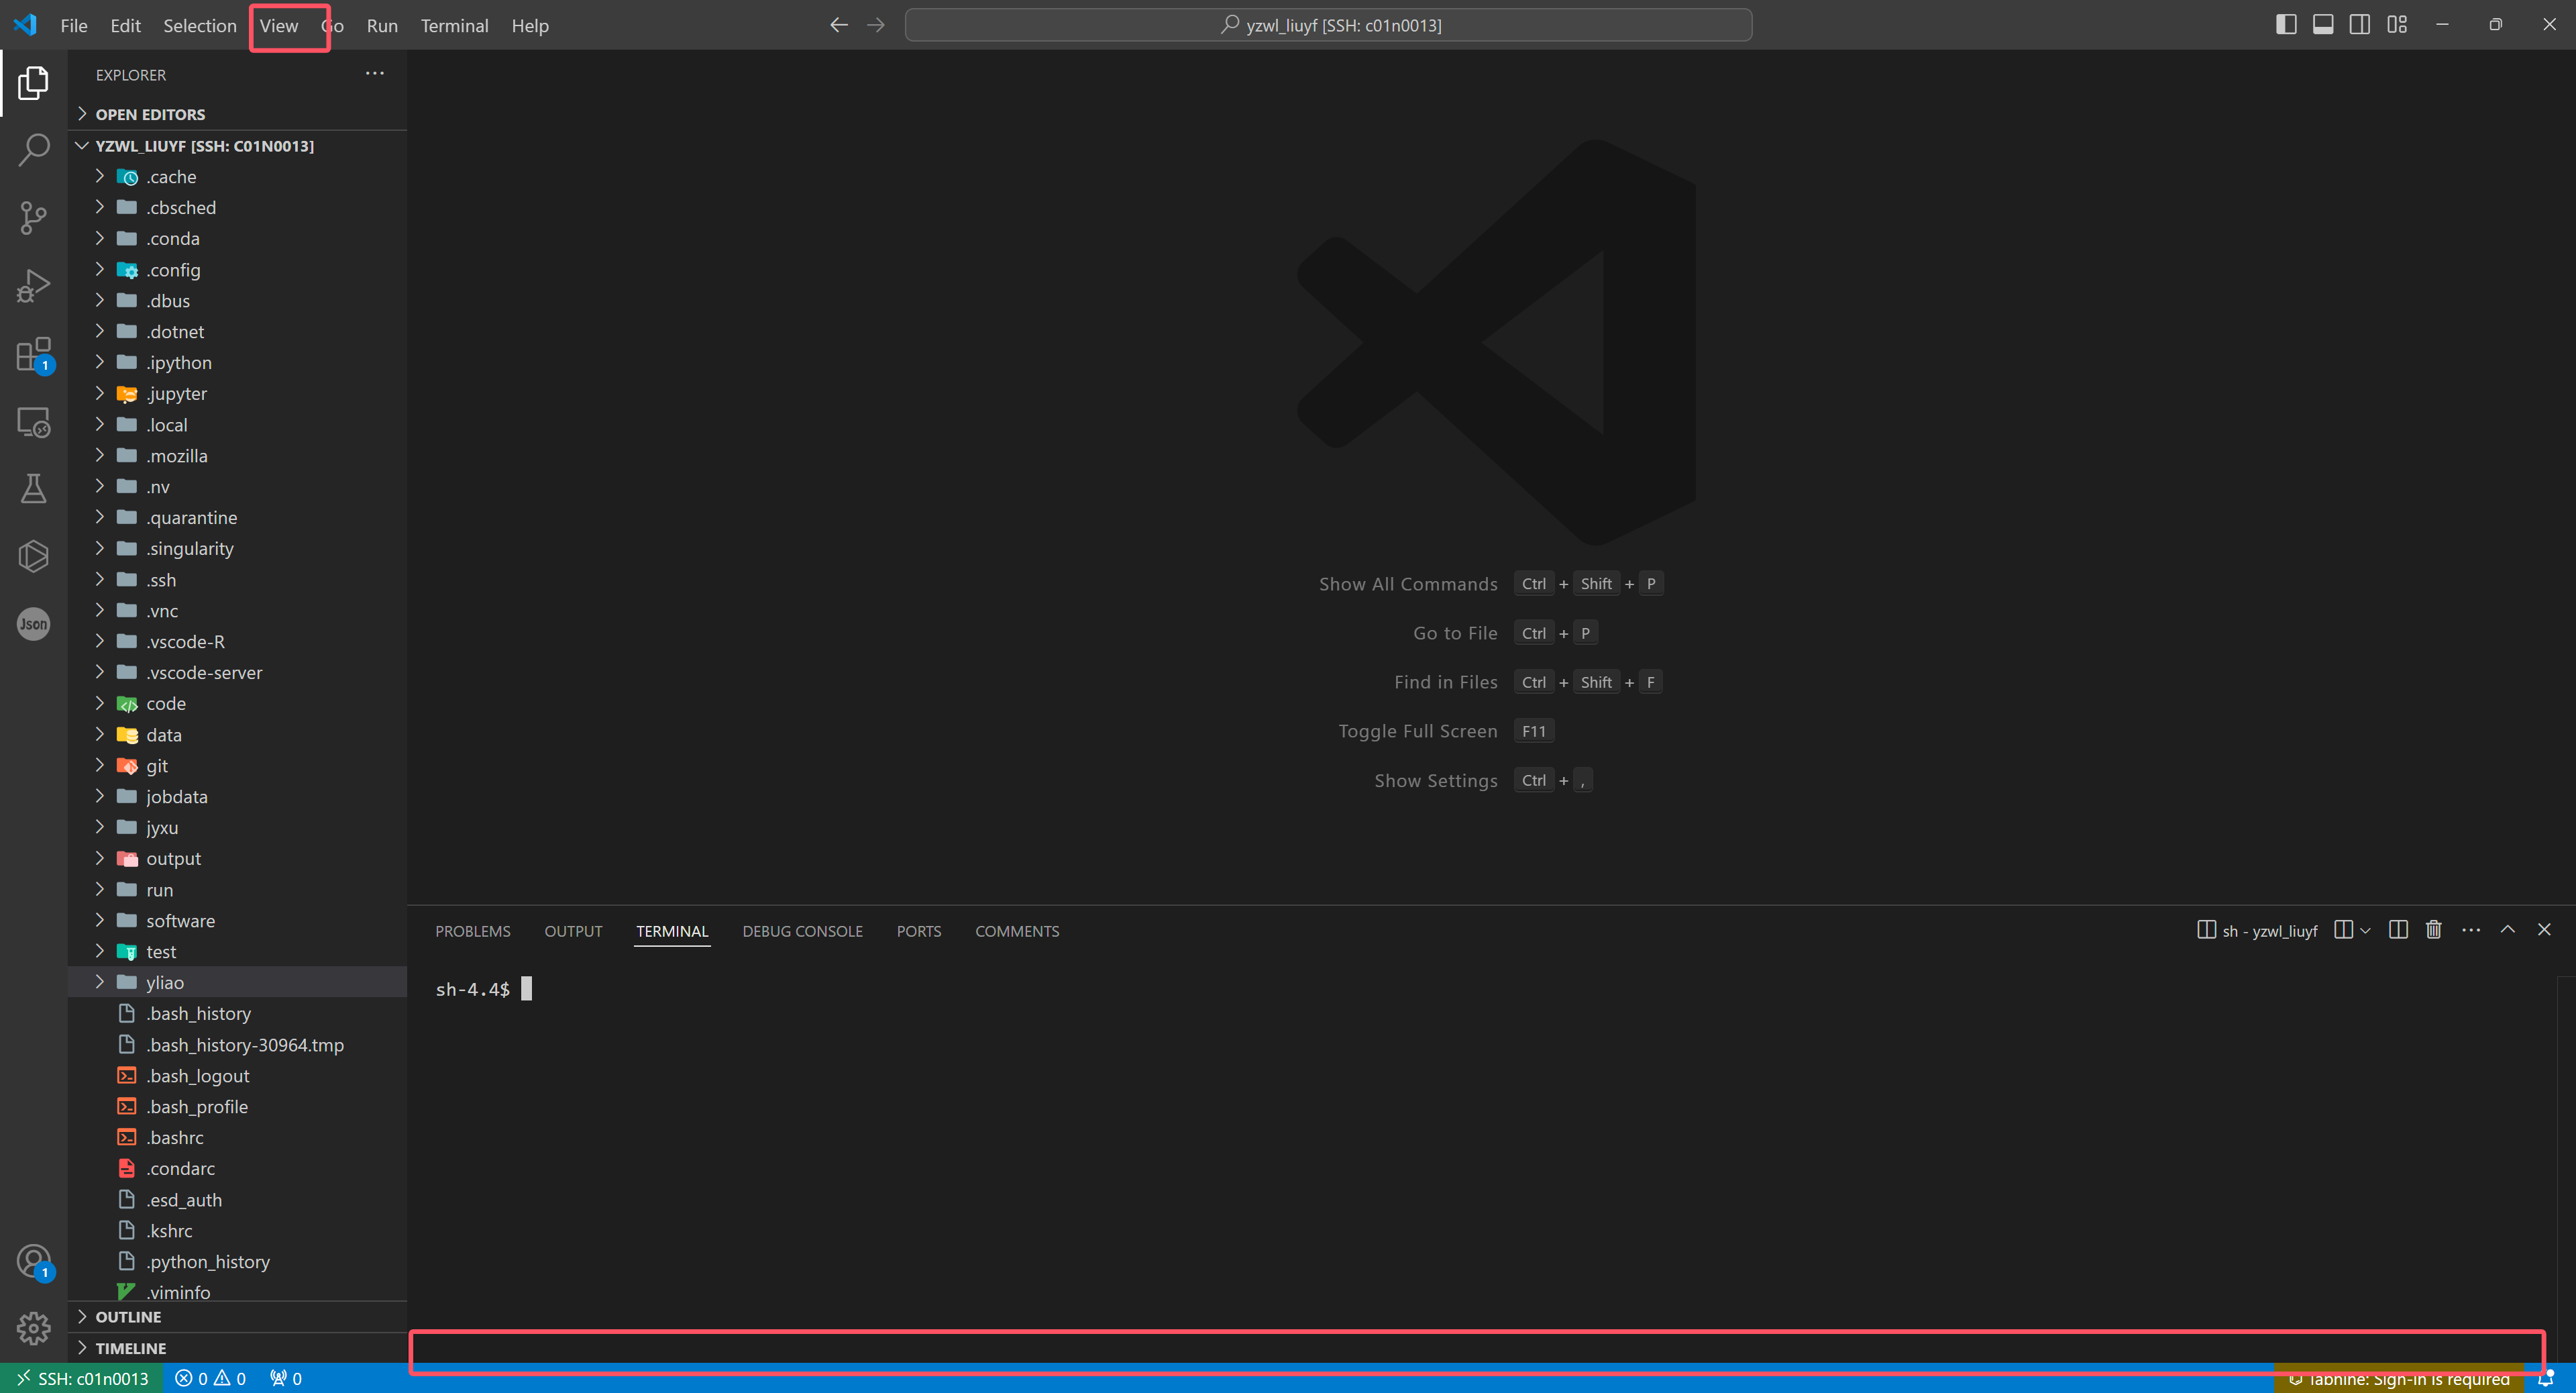
Task: Open the Remote Explorer view
Action: click(34, 422)
